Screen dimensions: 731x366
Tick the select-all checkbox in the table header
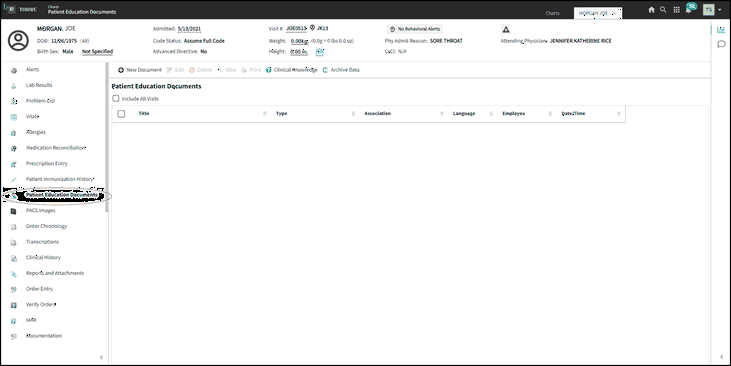tap(121, 114)
